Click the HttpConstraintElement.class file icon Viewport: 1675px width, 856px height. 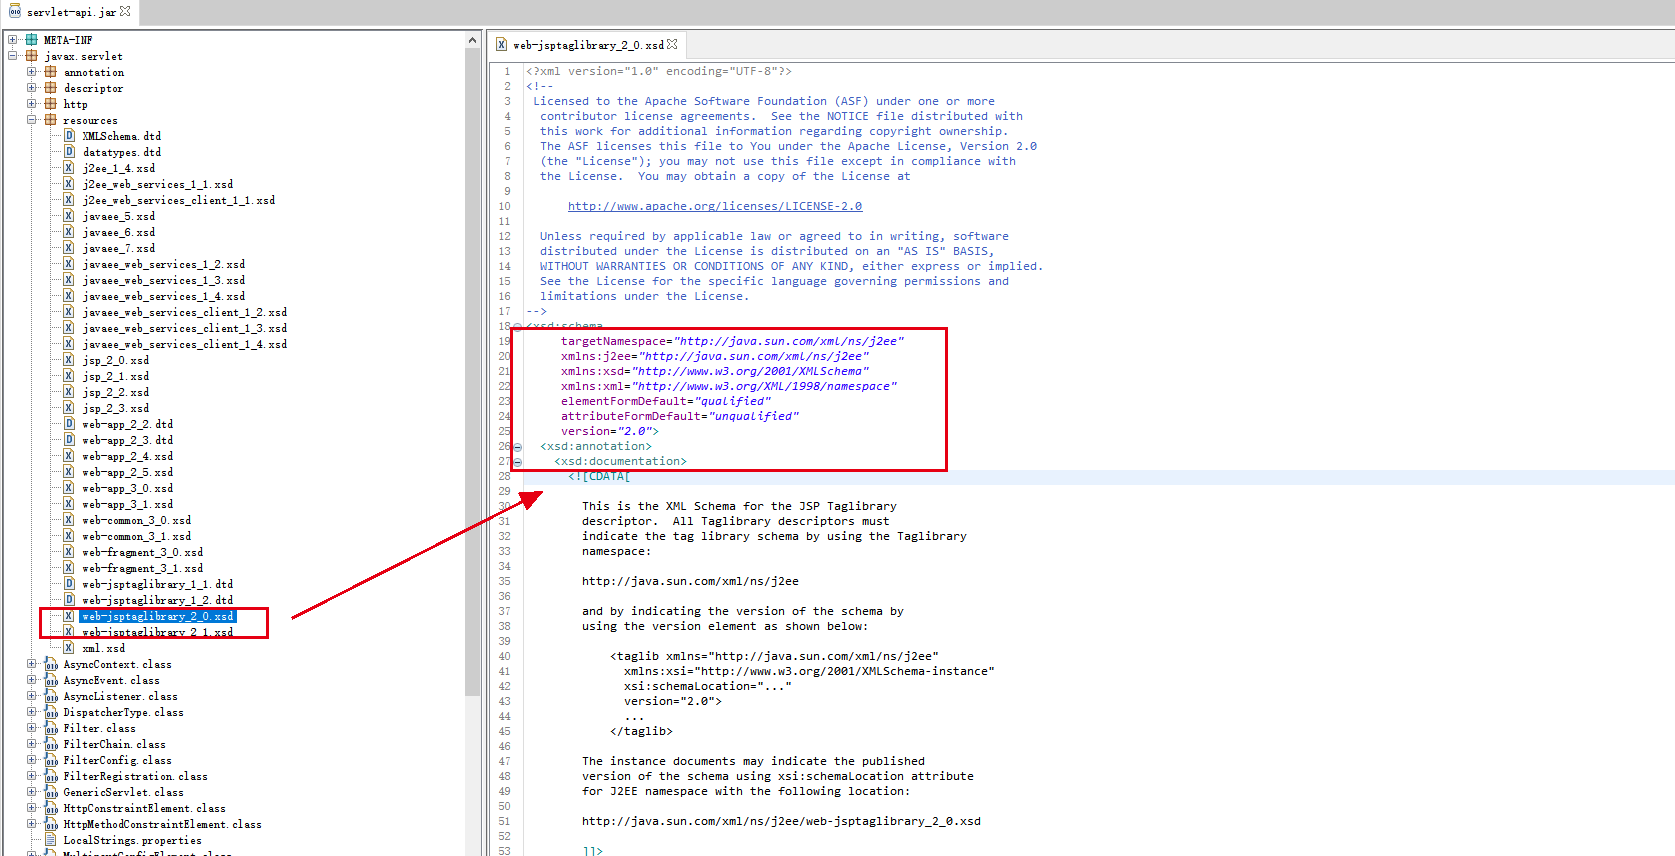[x=51, y=808]
